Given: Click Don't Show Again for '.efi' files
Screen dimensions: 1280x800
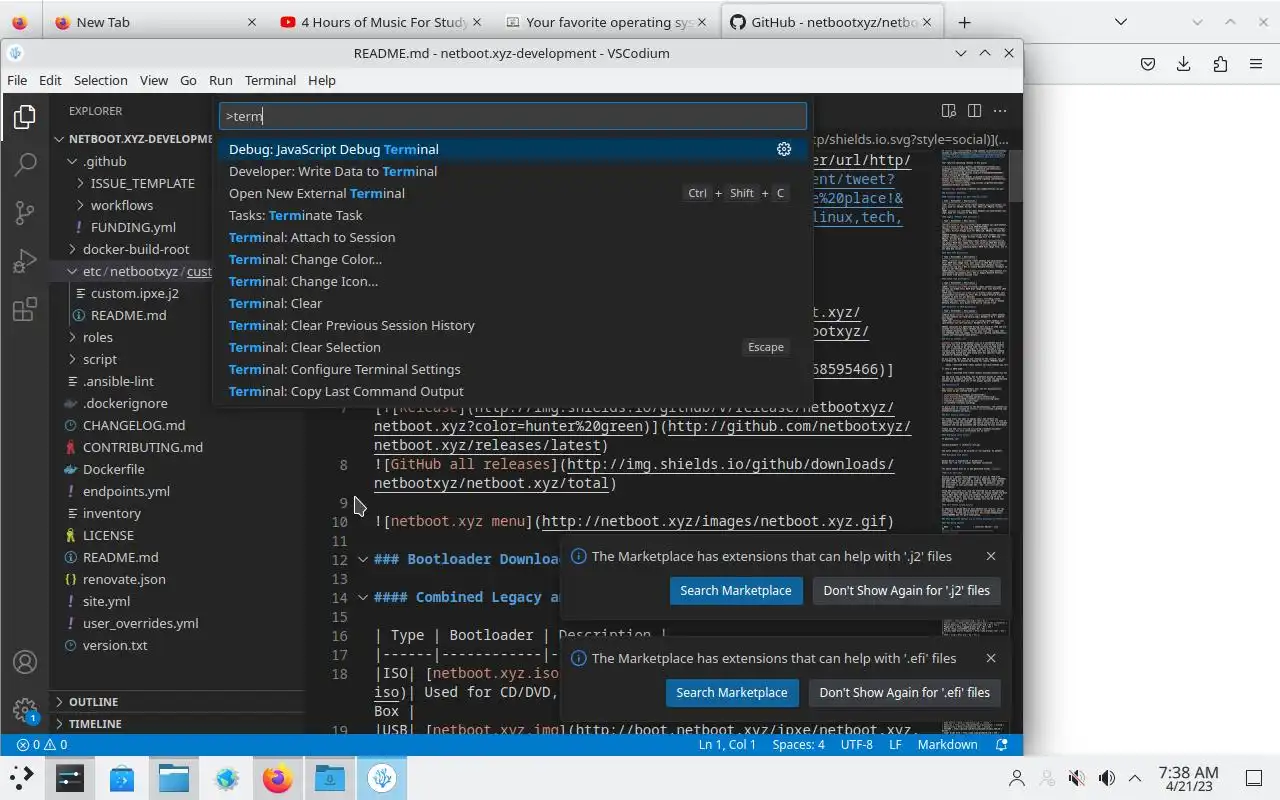Looking at the screenshot, I should click(904, 692).
